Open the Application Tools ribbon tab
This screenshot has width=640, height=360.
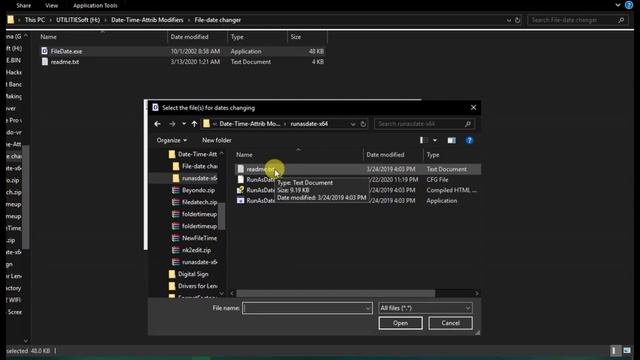point(95,5)
